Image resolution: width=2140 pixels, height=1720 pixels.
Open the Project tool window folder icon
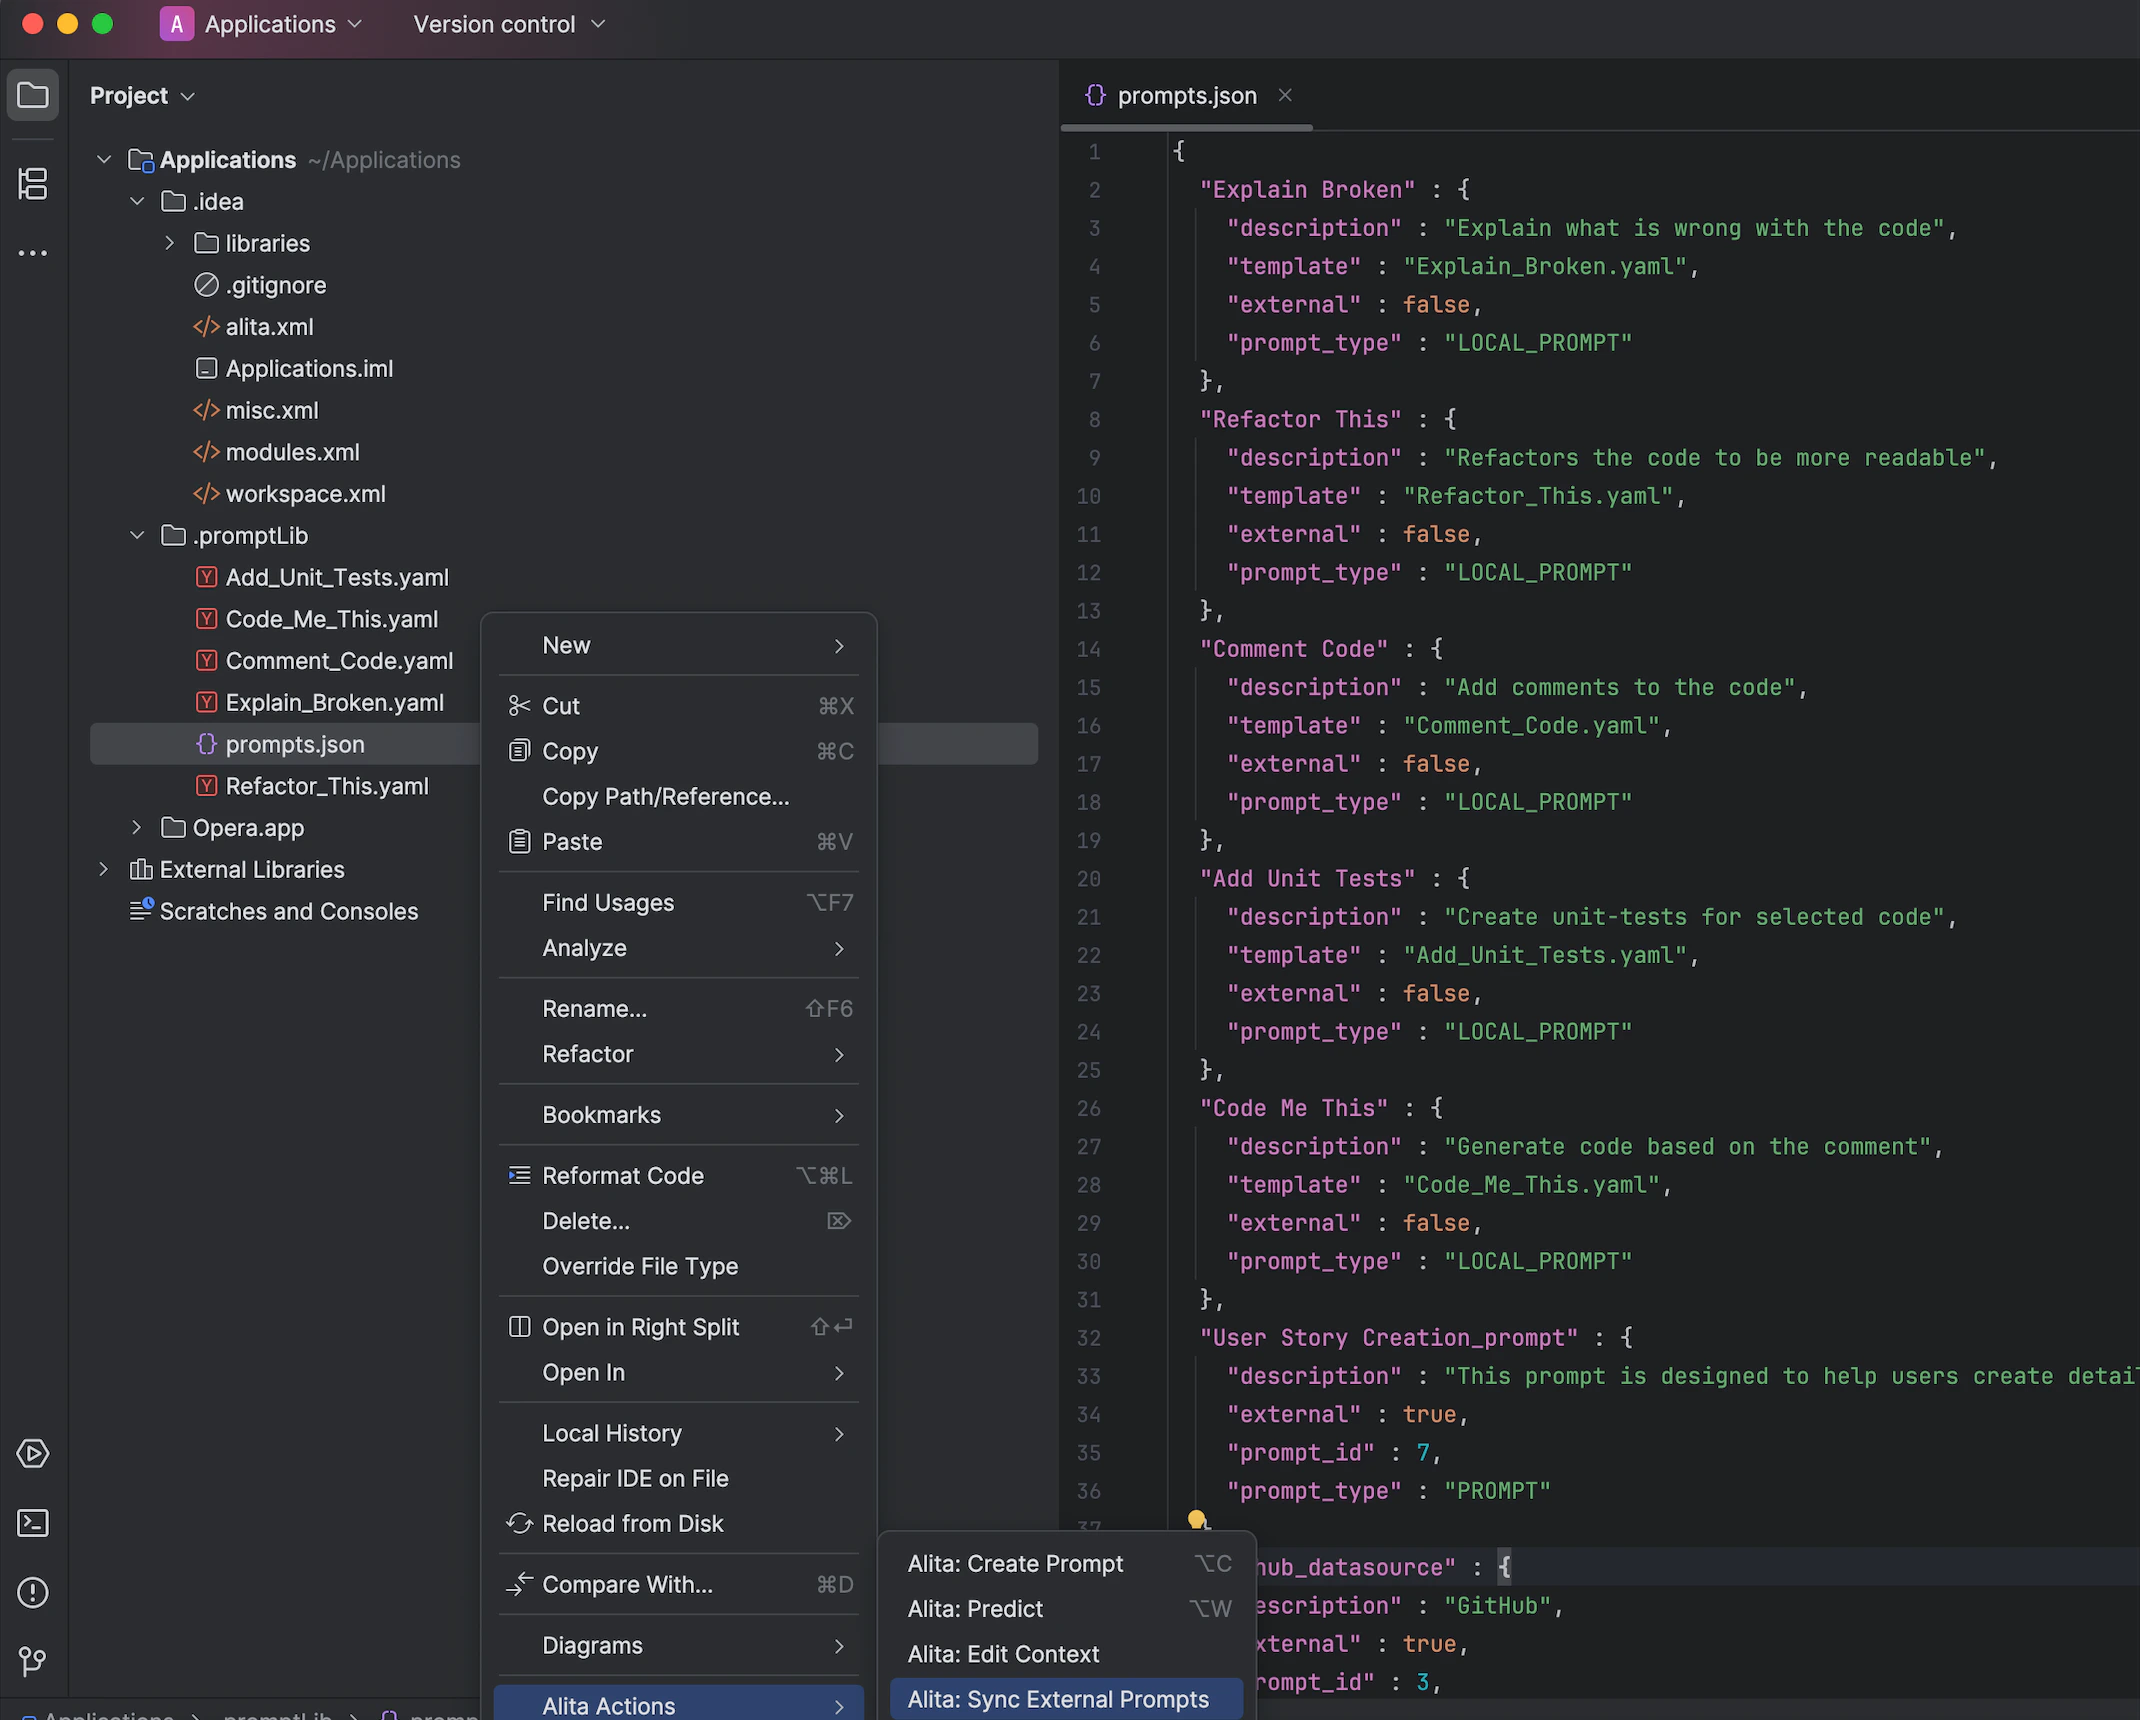[x=33, y=96]
